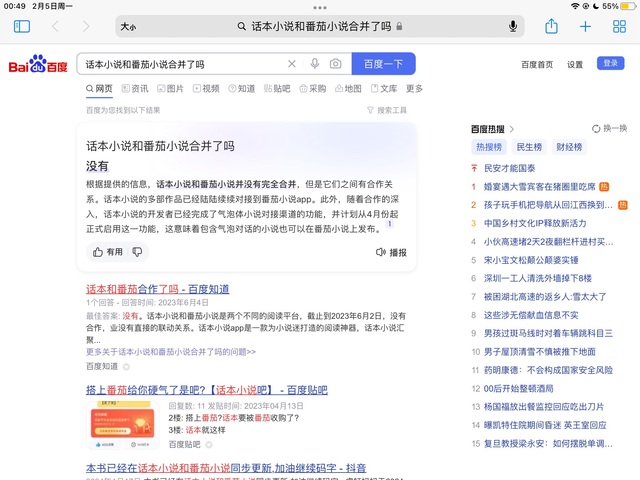The image size is (640, 480).
Task: Show the tab overview grid icon
Action: click(x=619, y=27)
